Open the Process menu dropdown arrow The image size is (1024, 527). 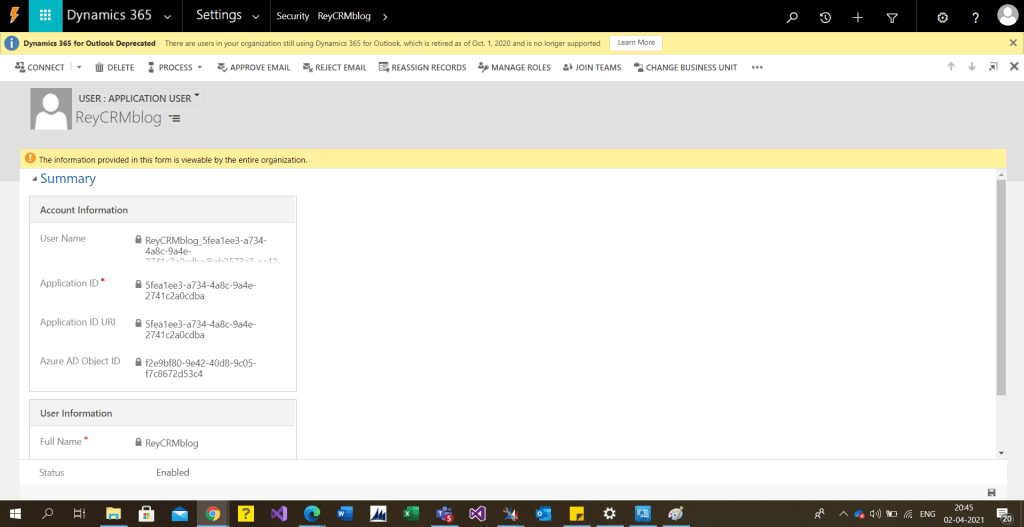[199, 68]
